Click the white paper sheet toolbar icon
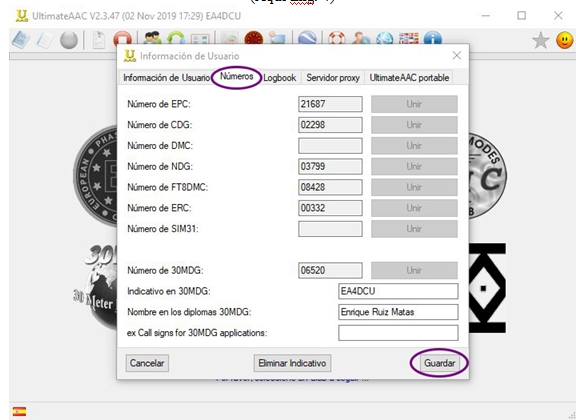Viewport: 576px width, 420px height. tap(45, 40)
